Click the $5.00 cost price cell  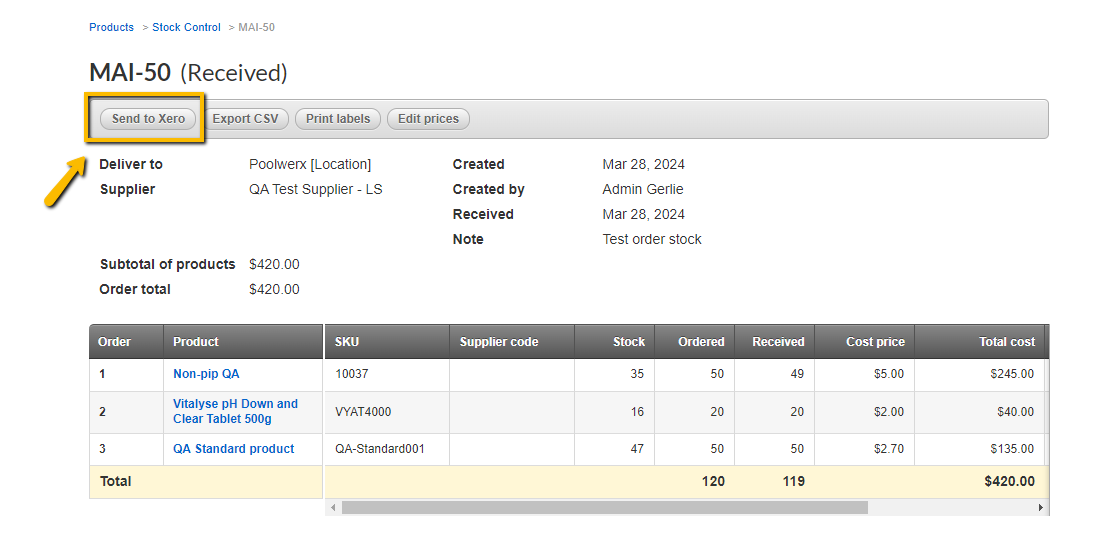pyautogui.click(x=865, y=374)
